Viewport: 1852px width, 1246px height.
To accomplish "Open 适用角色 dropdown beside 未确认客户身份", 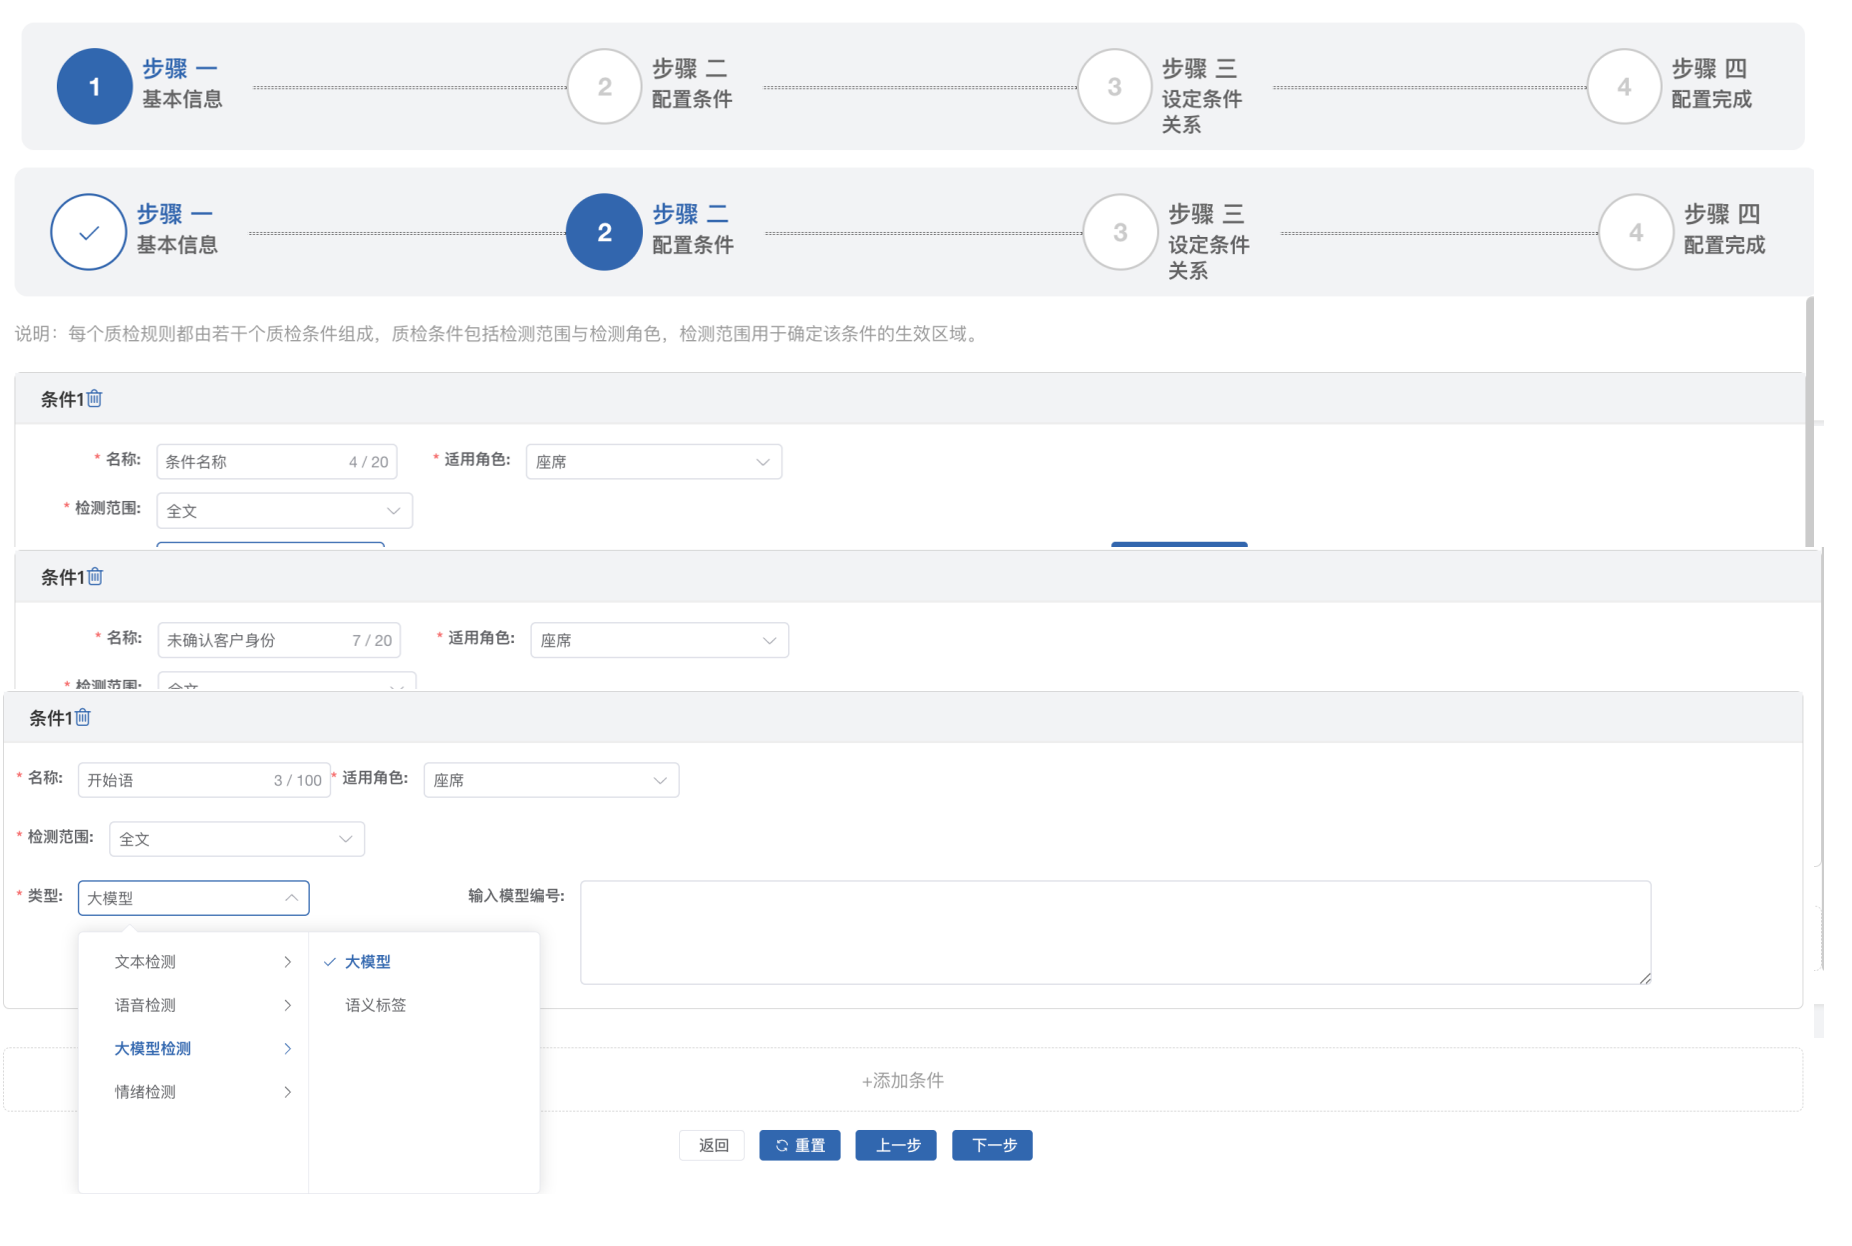I will pyautogui.click(x=659, y=640).
